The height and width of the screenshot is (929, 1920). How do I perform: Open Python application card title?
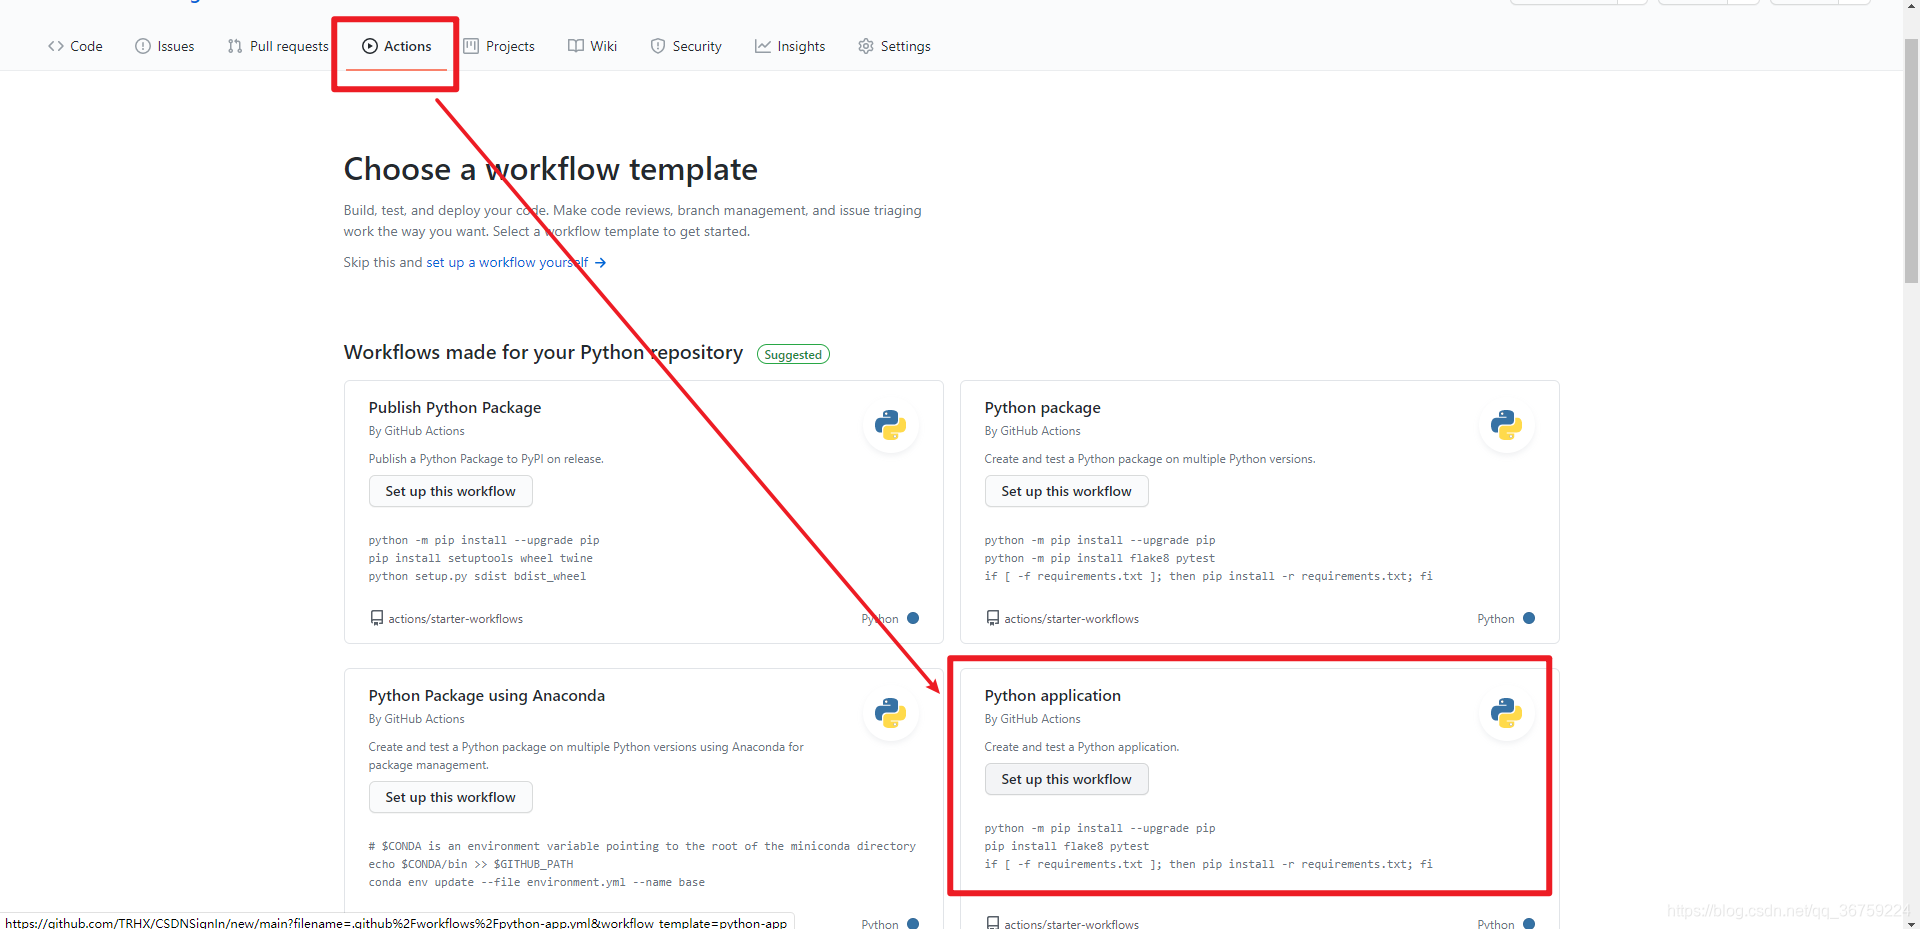1053,695
